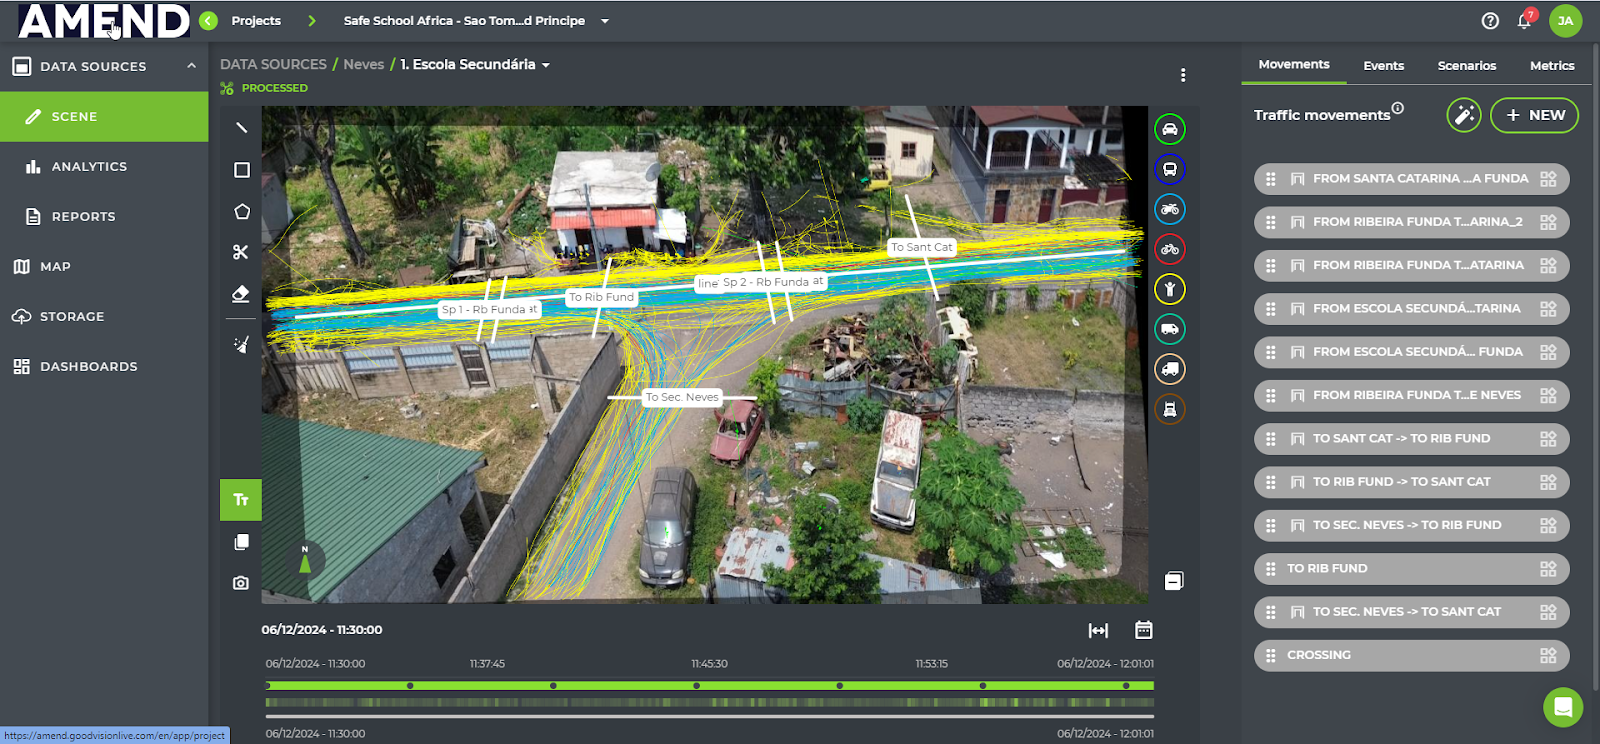Image resolution: width=1600 pixels, height=744 pixels.
Task: Select the eraser tool
Action: [x=241, y=294]
